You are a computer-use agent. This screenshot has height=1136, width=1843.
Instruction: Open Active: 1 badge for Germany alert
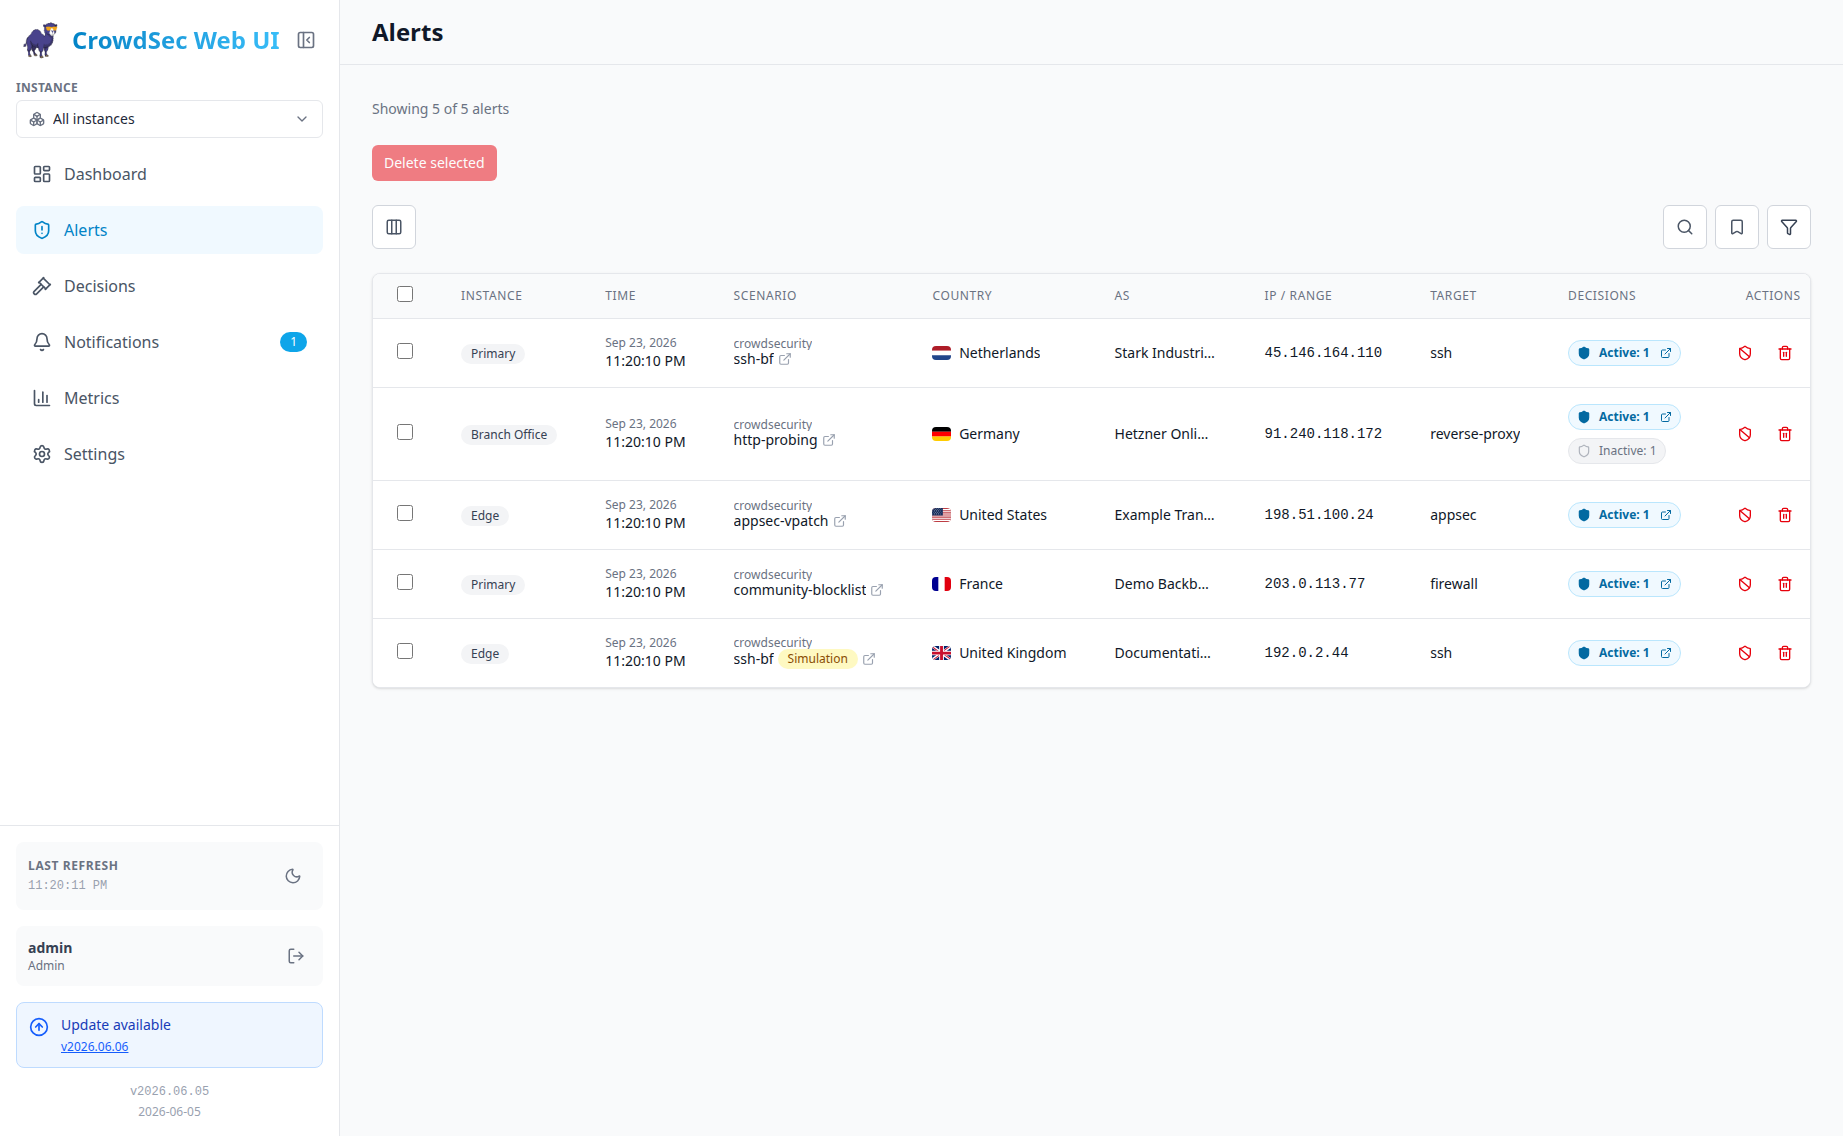(1624, 417)
